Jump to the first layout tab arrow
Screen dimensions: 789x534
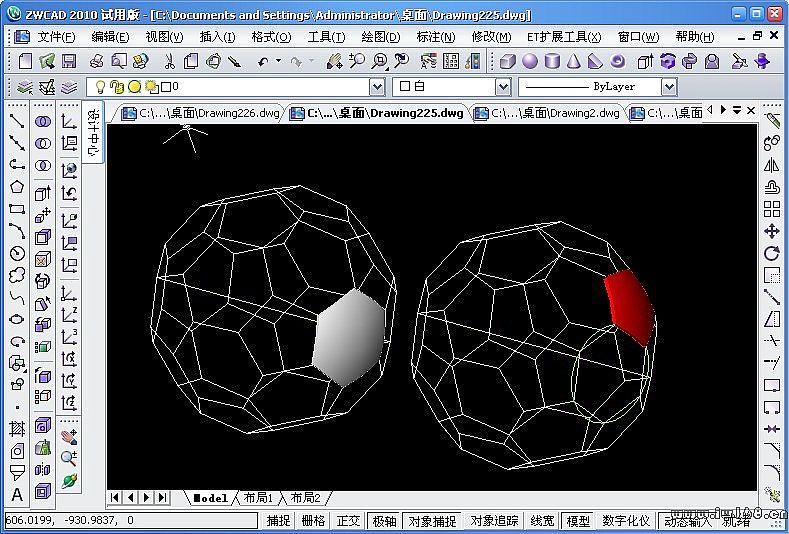coord(115,498)
